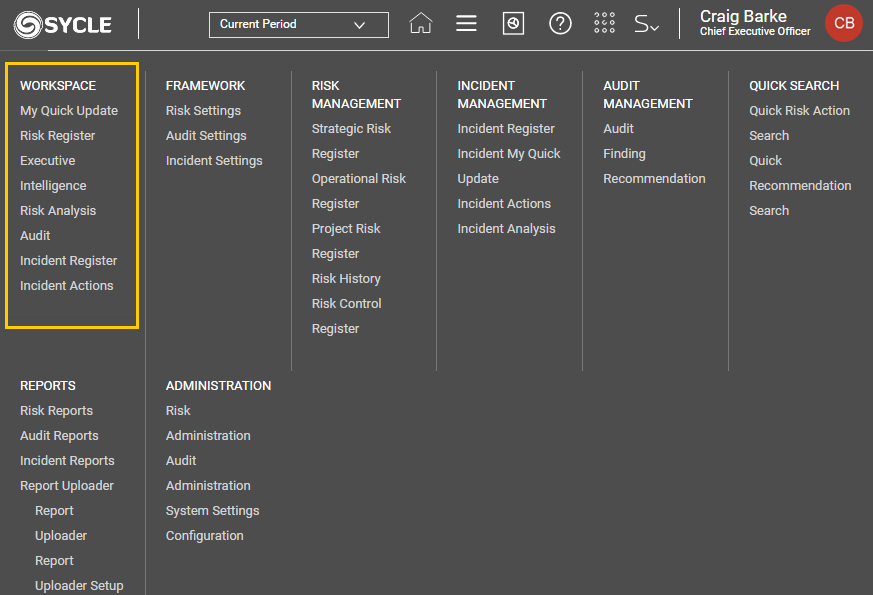The height and width of the screenshot is (595, 873).
Task: Click the Sycle logo
Action: coord(63,24)
